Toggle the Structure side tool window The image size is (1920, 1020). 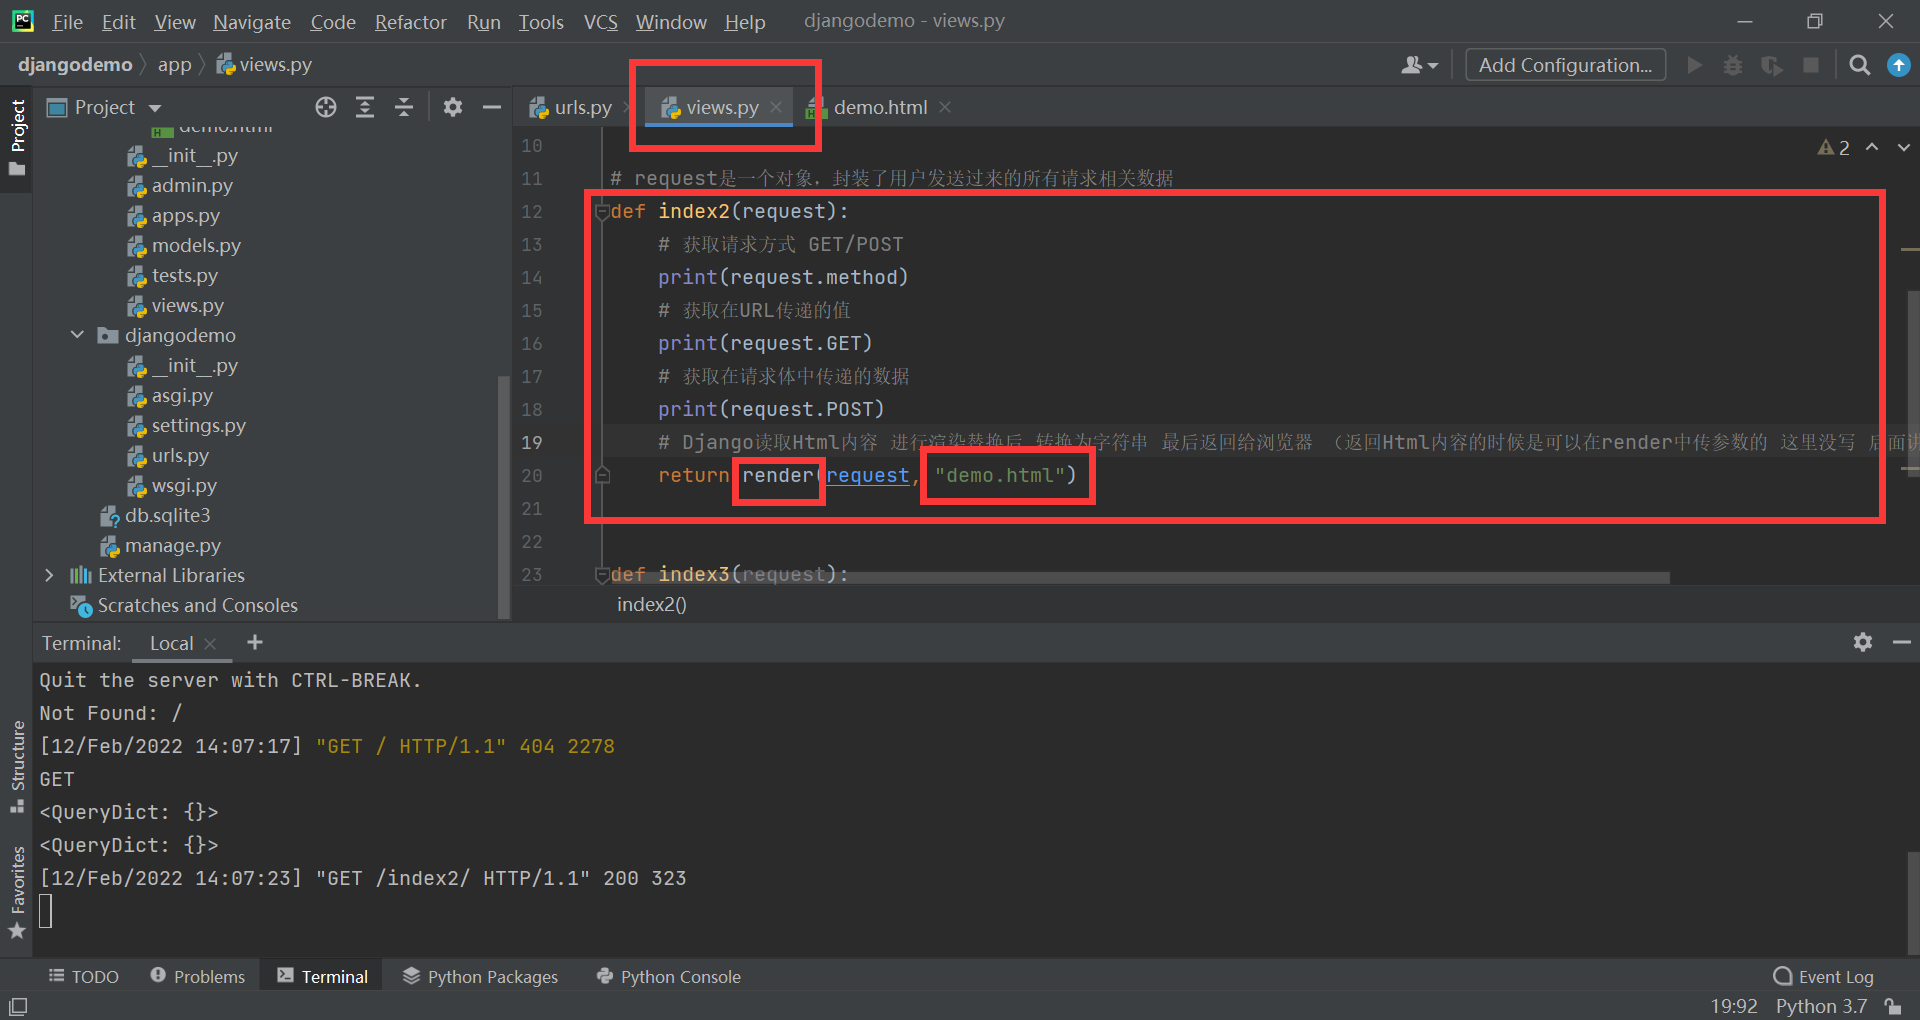click(x=17, y=767)
